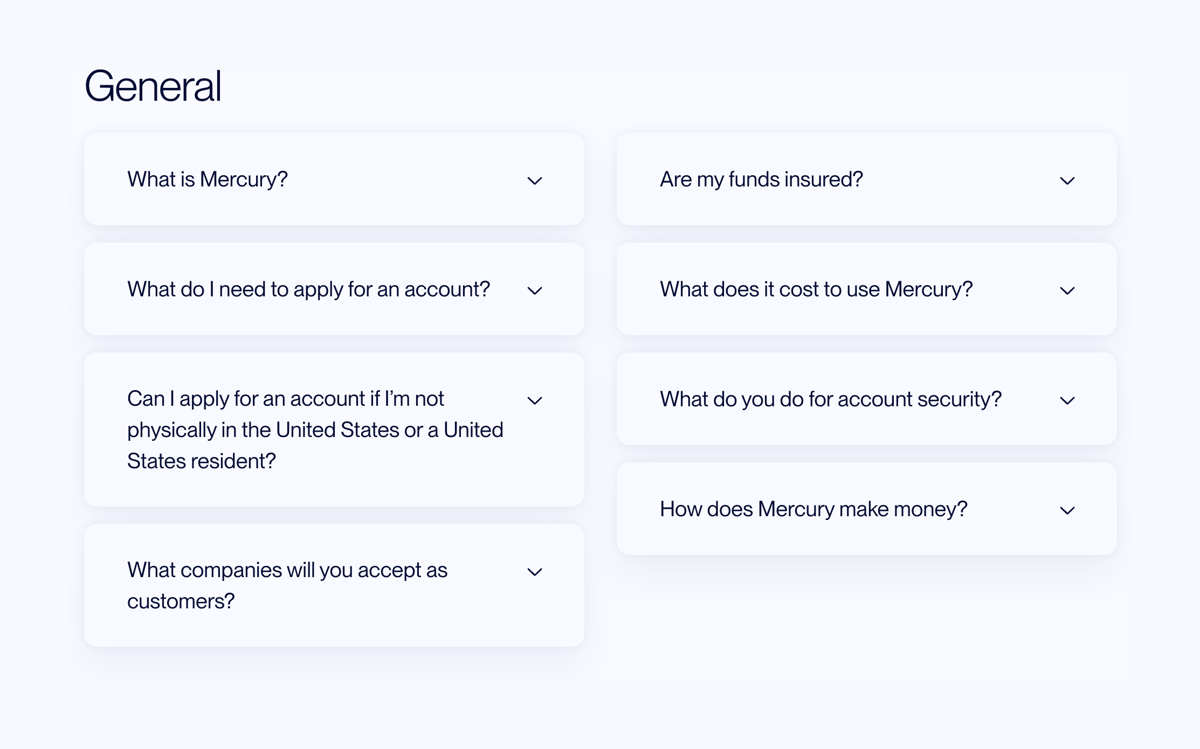Open the chevron on "What do I need to apply for an account?"
The image size is (1200, 749).
(x=535, y=290)
